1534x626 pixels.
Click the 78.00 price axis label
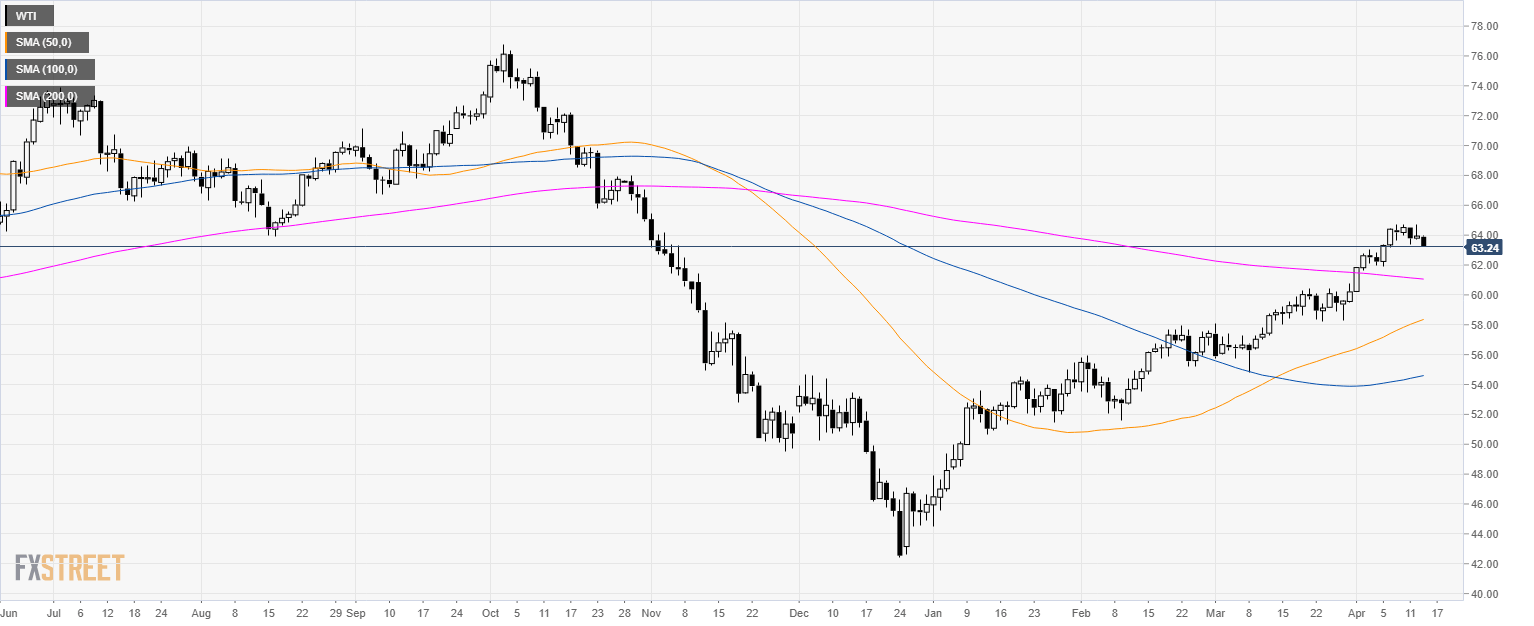click(1483, 26)
